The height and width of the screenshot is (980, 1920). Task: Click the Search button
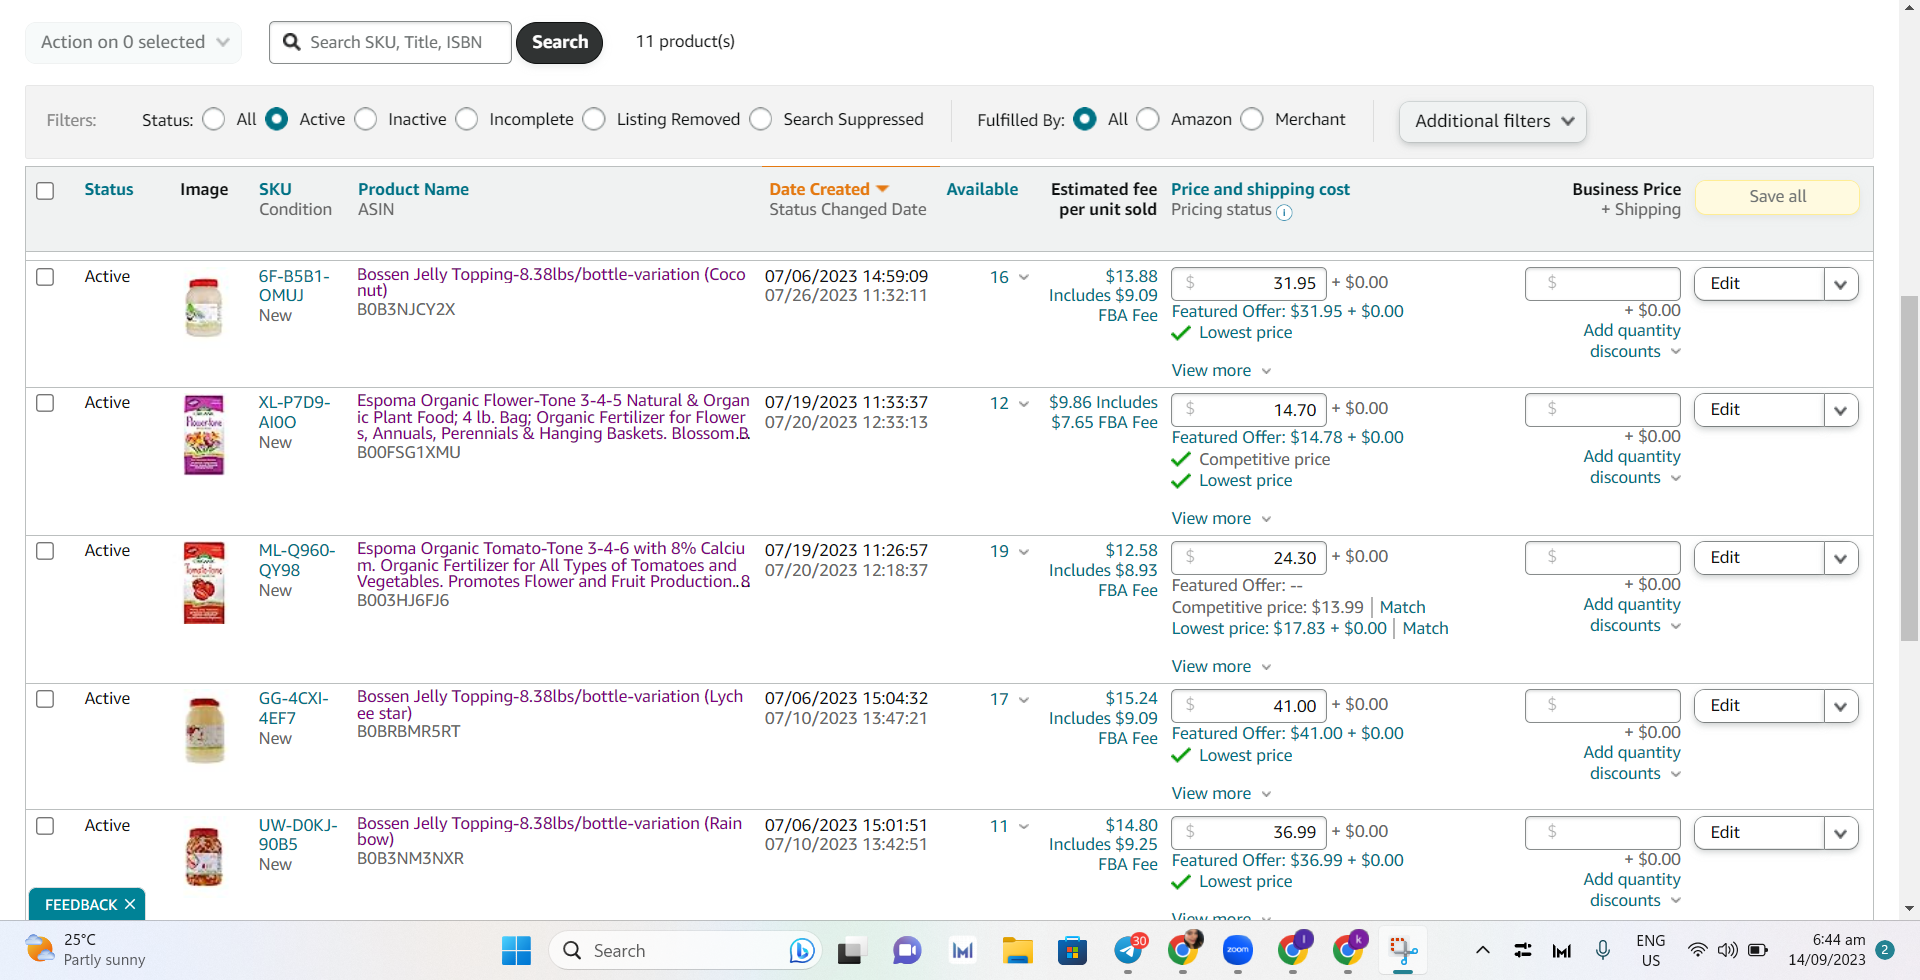[560, 42]
